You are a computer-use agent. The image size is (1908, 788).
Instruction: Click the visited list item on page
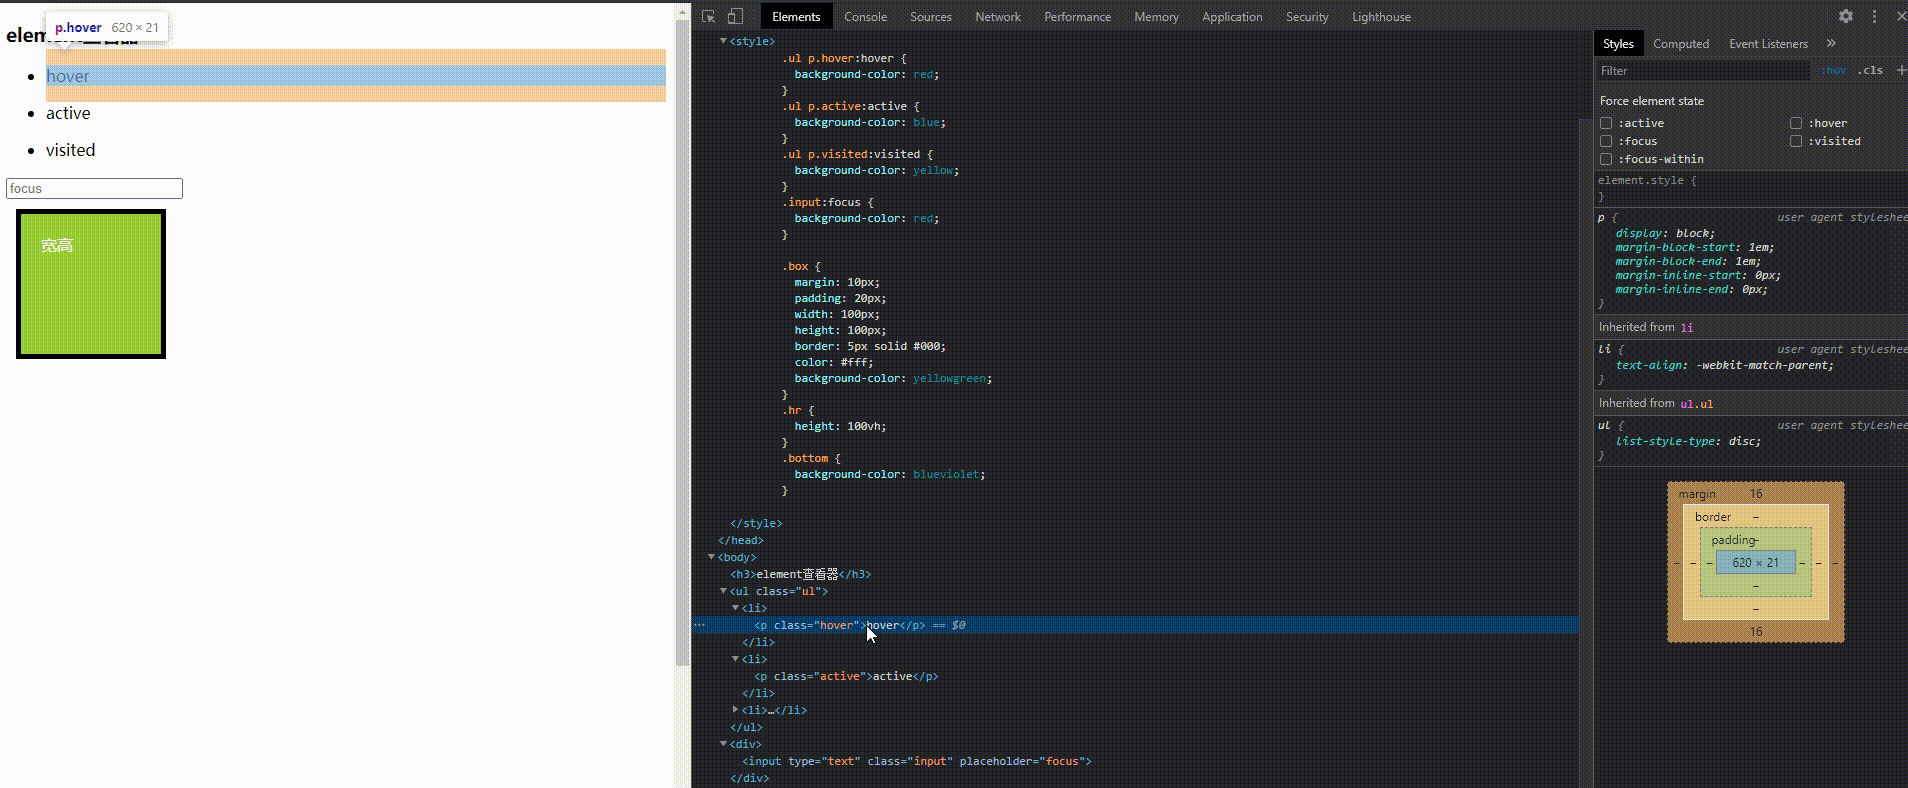(x=70, y=150)
